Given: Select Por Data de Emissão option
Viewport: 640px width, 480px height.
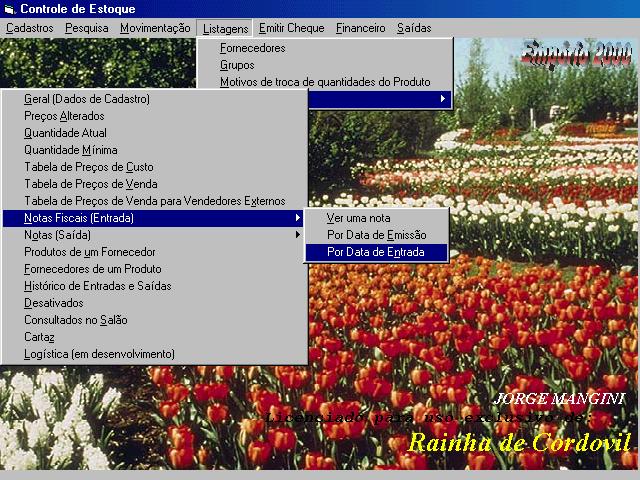Looking at the screenshot, I should [376, 235].
